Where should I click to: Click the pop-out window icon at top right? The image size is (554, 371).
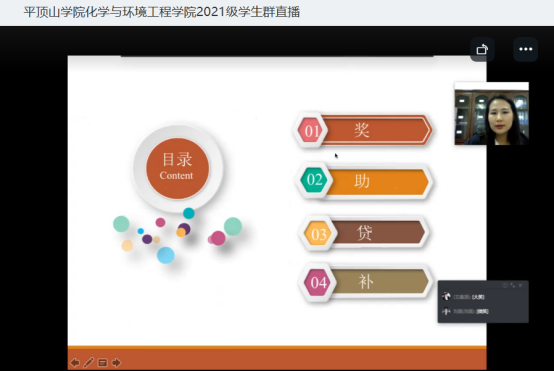point(482,49)
